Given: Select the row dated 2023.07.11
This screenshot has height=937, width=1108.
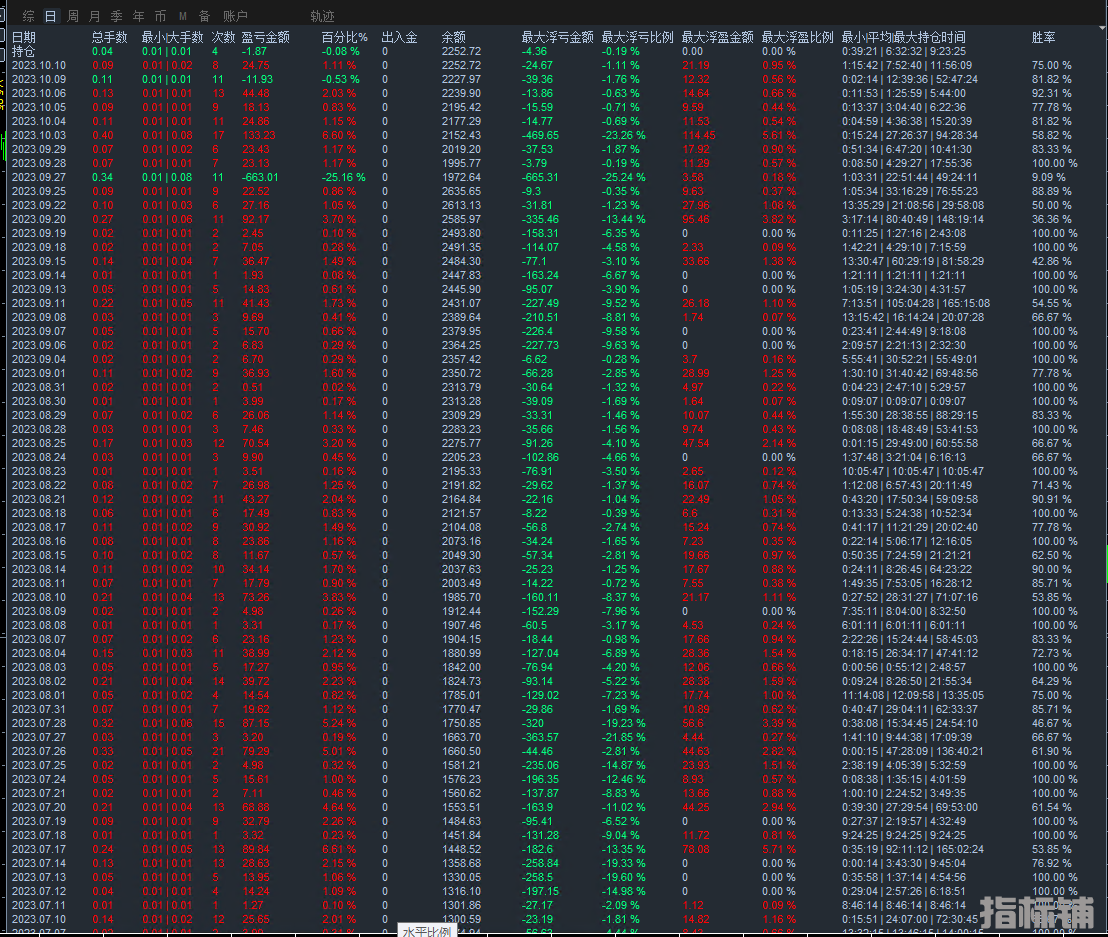Looking at the screenshot, I should [x=555, y=905].
